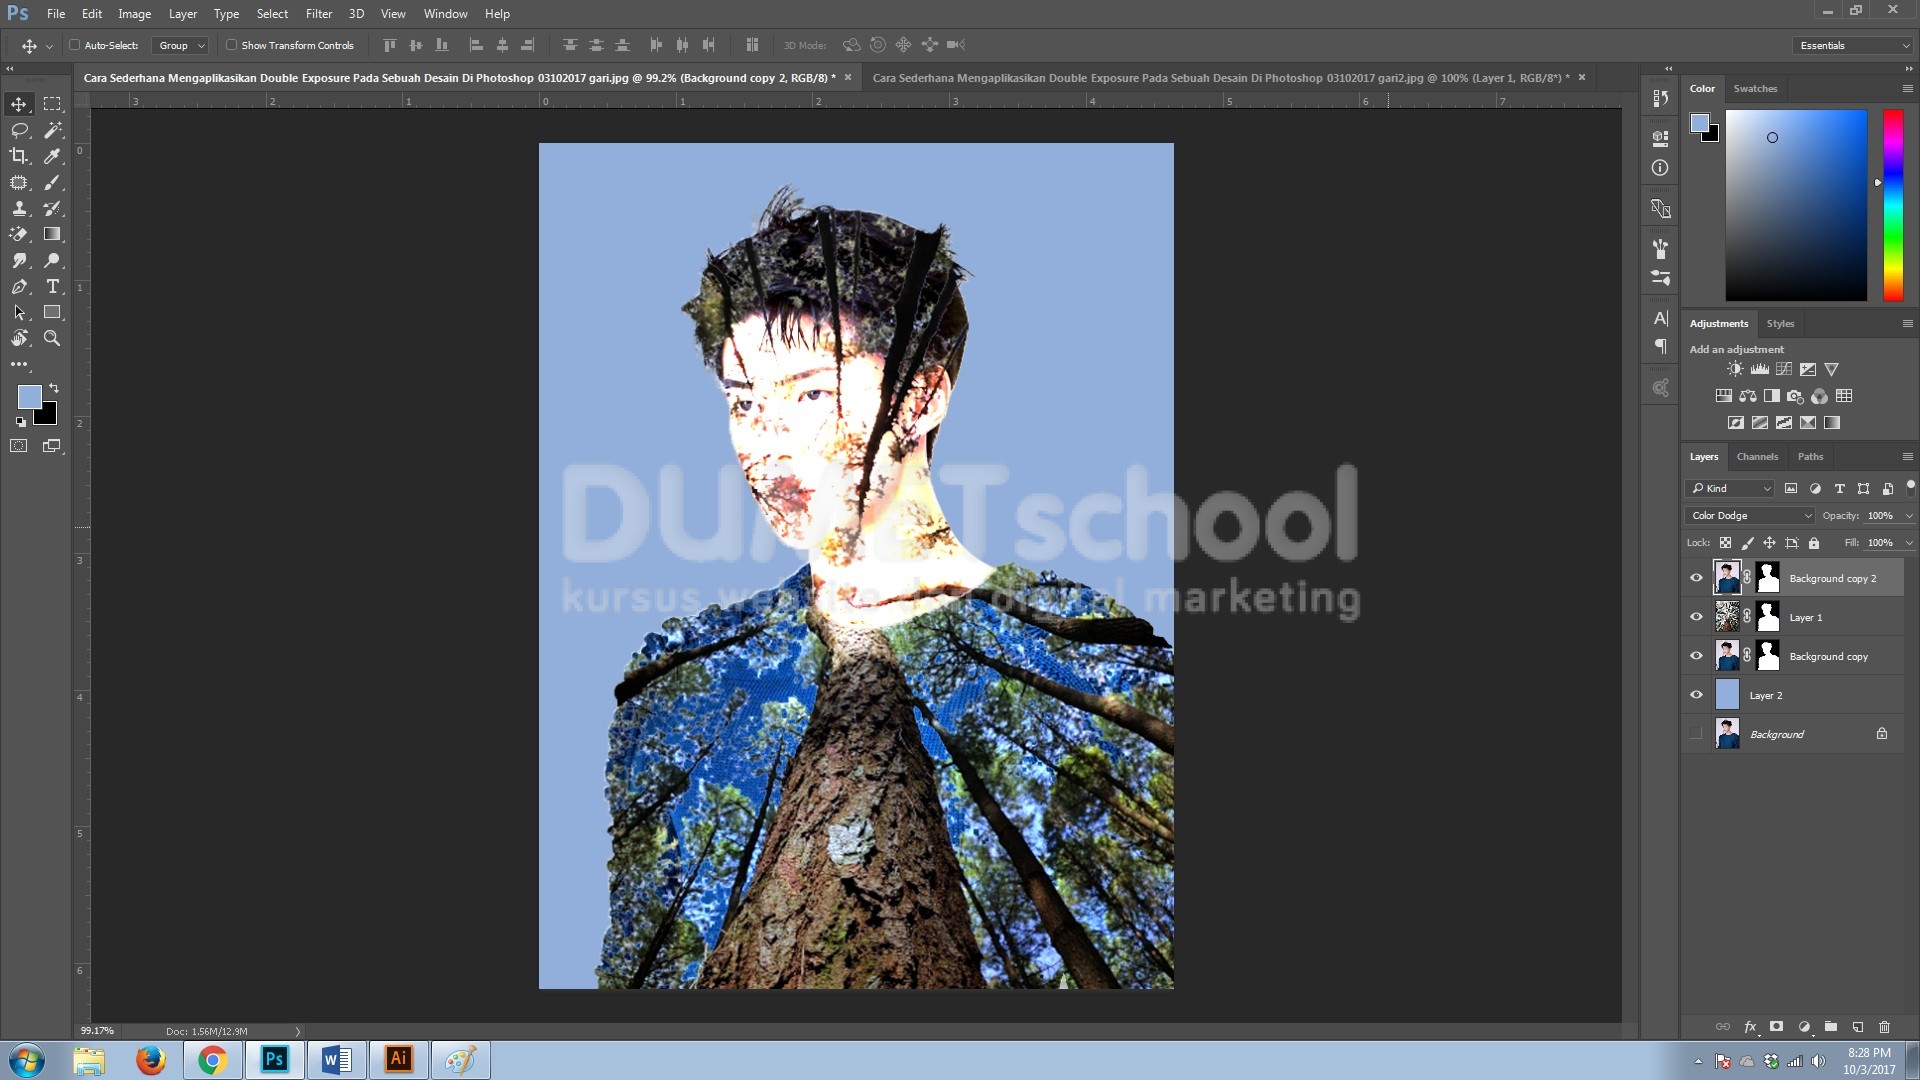Select the Eyedropper tool in toolbar

(x=53, y=156)
